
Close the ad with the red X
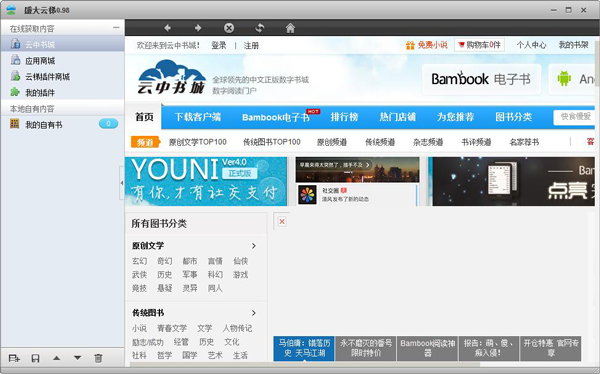(282, 221)
